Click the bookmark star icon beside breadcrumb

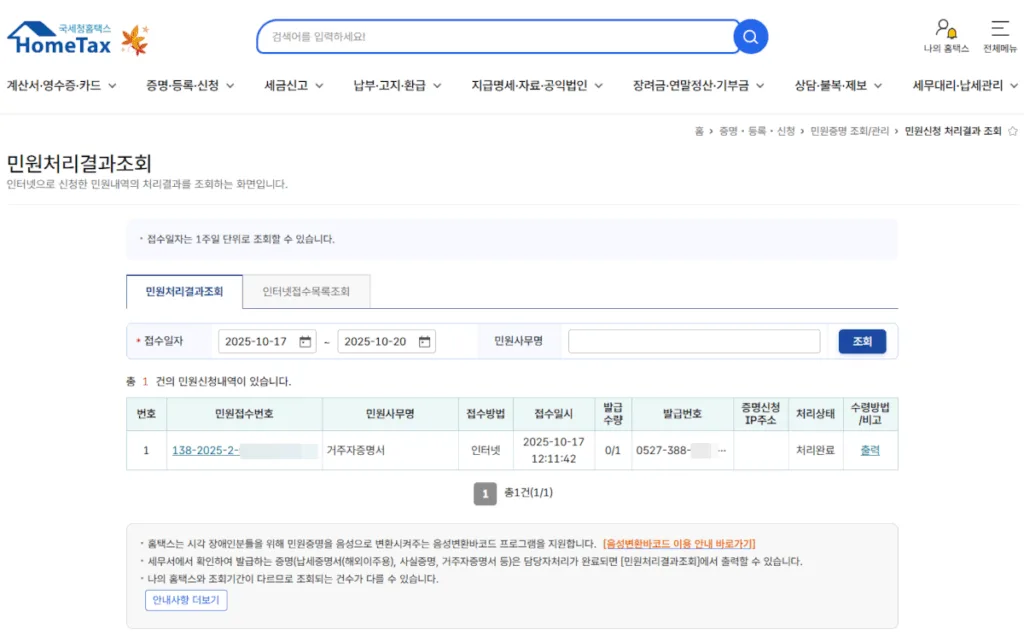coord(1012,131)
